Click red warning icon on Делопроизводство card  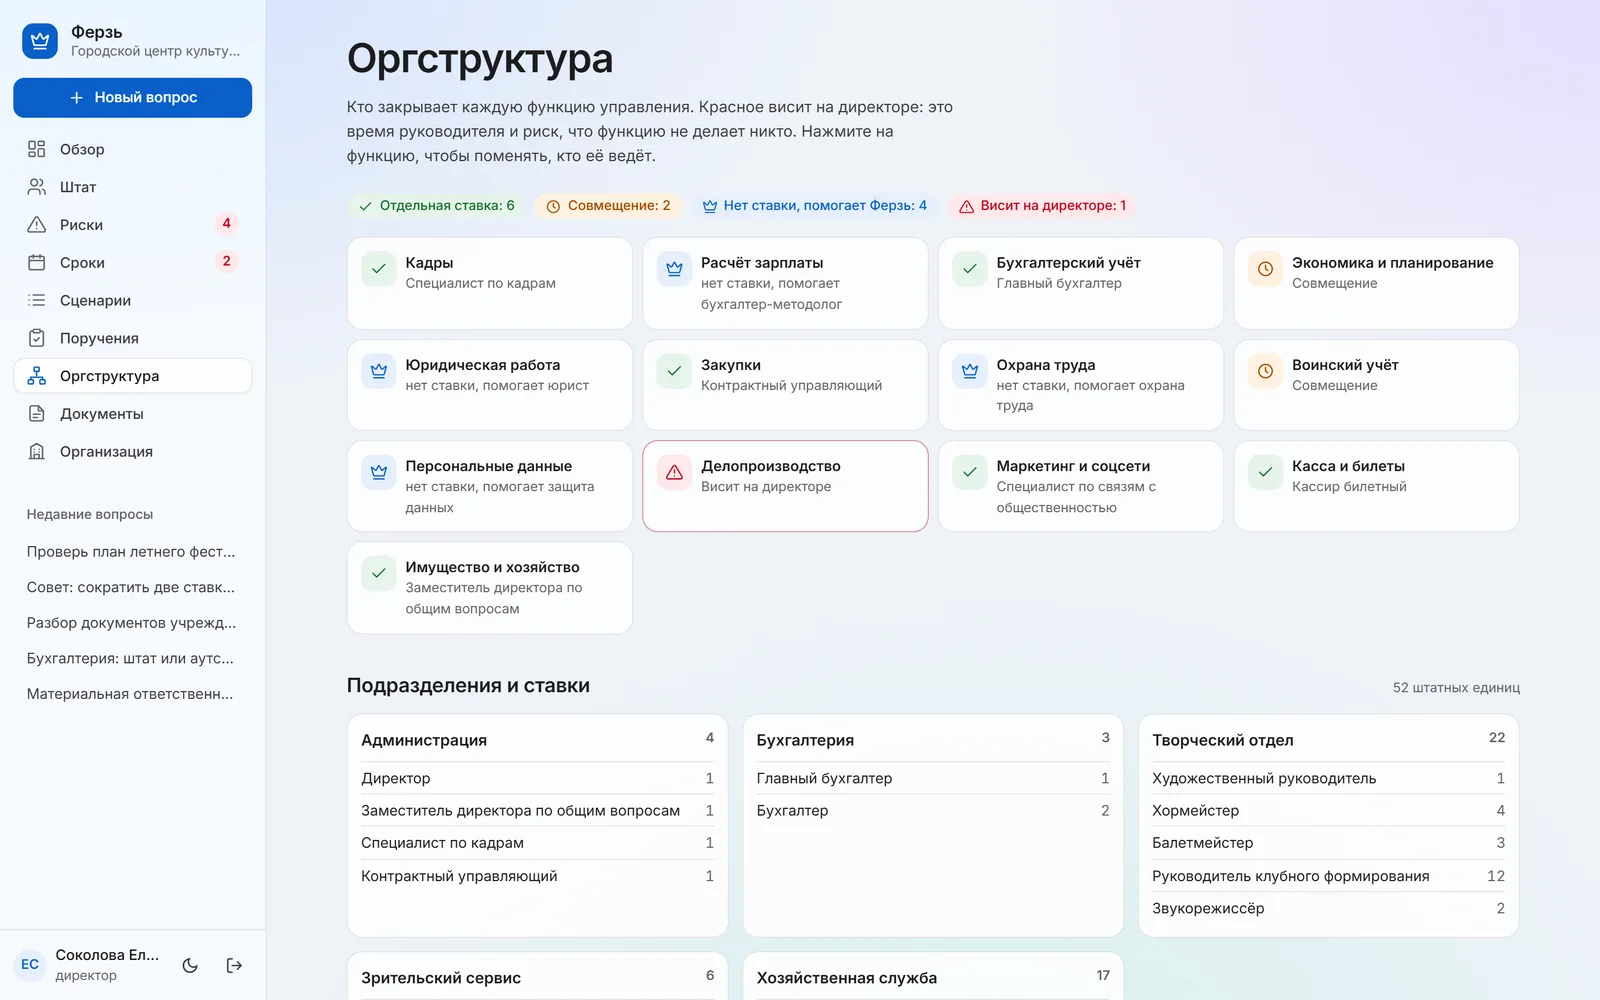pyautogui.click(x=674, y=472)
